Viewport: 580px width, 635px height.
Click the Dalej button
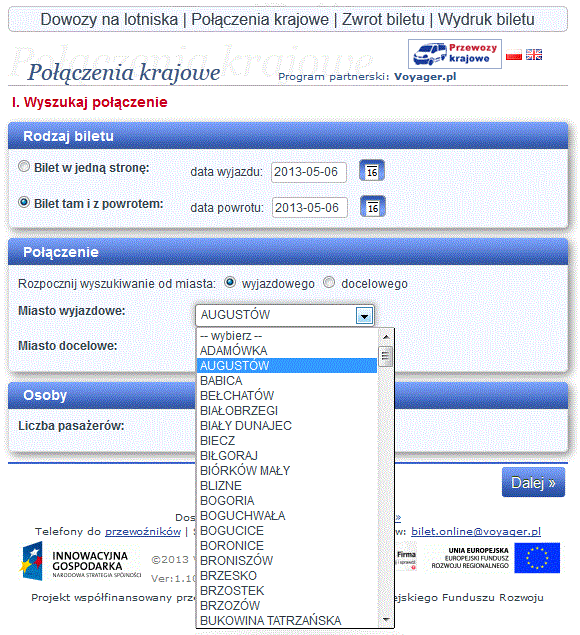pyautogui.click(x=533, y=482)
